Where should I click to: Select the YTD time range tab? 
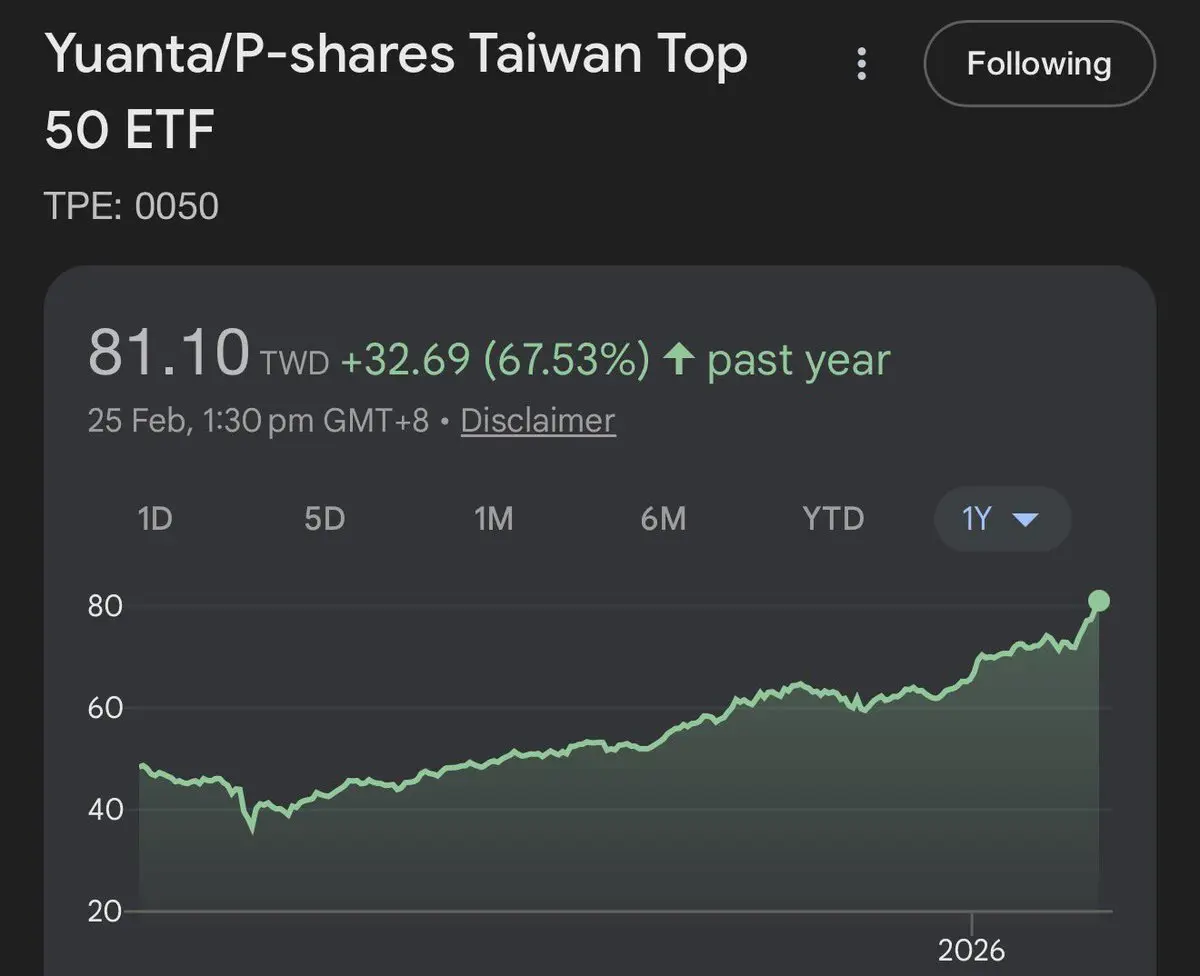pyautogui.click(x=833, y=519)
